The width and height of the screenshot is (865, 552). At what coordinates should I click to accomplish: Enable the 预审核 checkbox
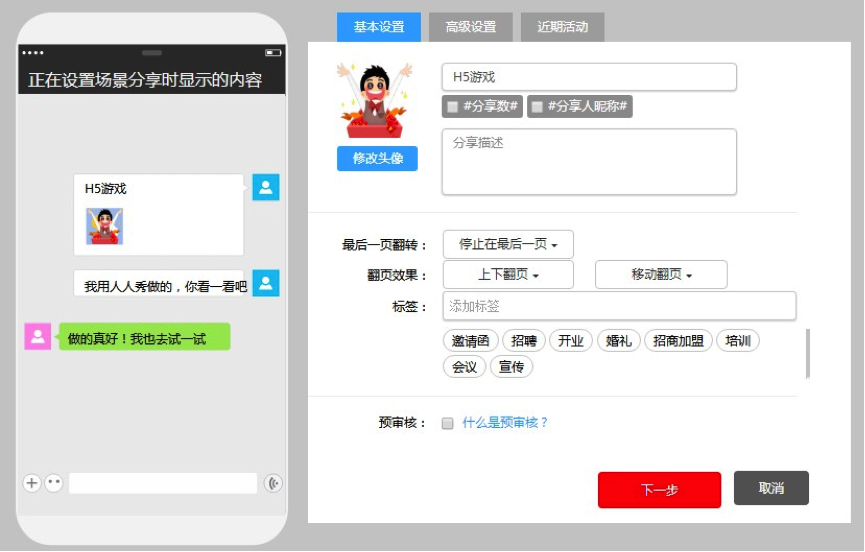tap(447, 423)
